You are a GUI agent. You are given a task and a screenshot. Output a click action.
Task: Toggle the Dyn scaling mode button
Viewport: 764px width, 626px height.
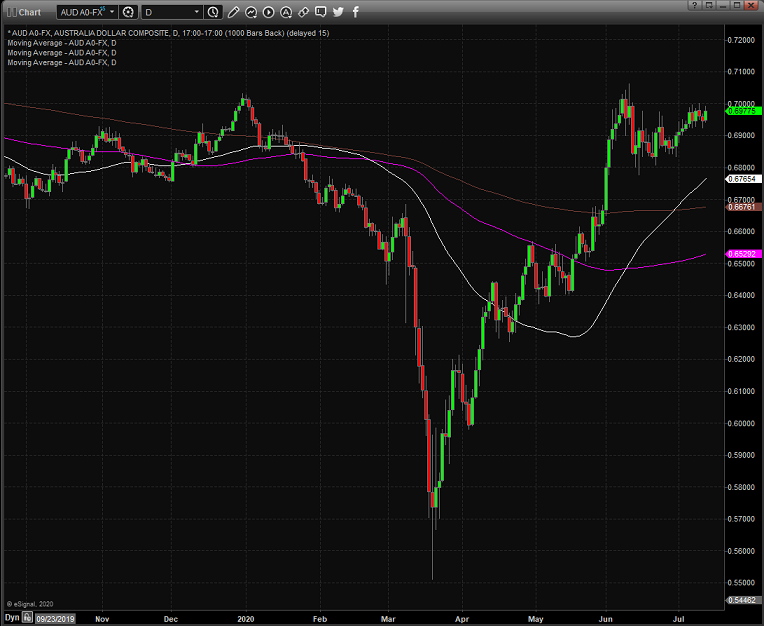click(11, 618)
